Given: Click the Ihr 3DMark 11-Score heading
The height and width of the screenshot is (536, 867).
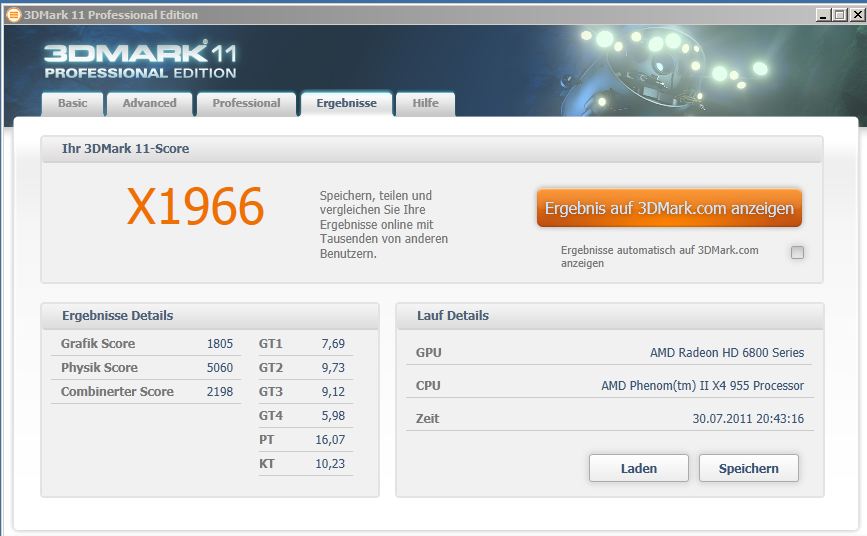Looking at the screenshot, I should point(126,148).
